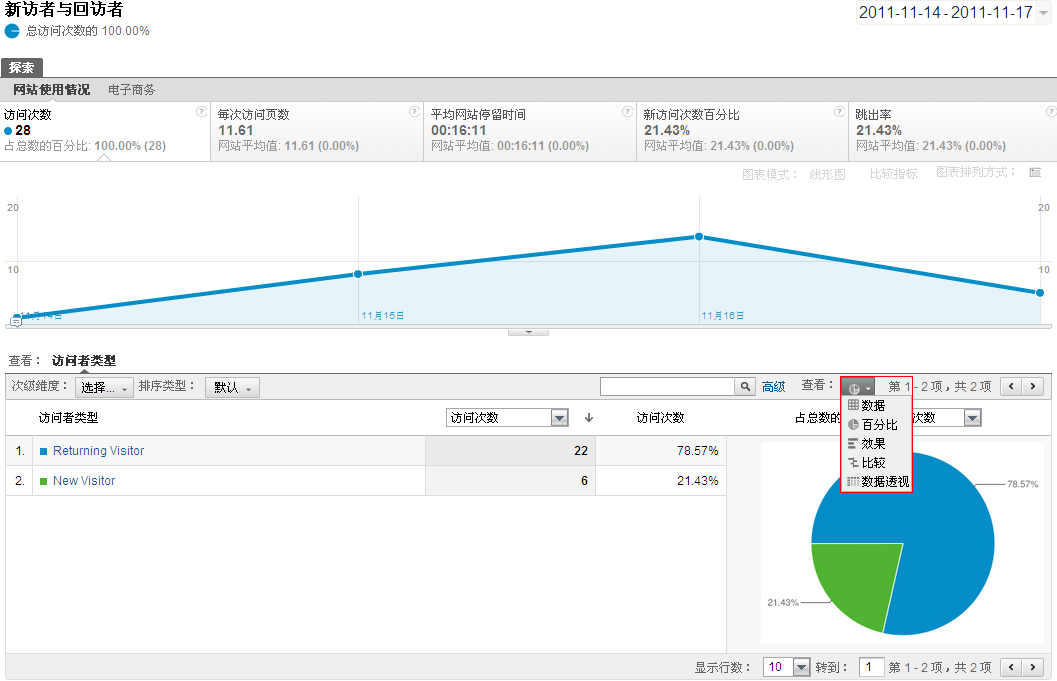Select the 跳出率 21.43% scorecard
This screenshot has width=1057, height=681.
(x=953, y=131)
